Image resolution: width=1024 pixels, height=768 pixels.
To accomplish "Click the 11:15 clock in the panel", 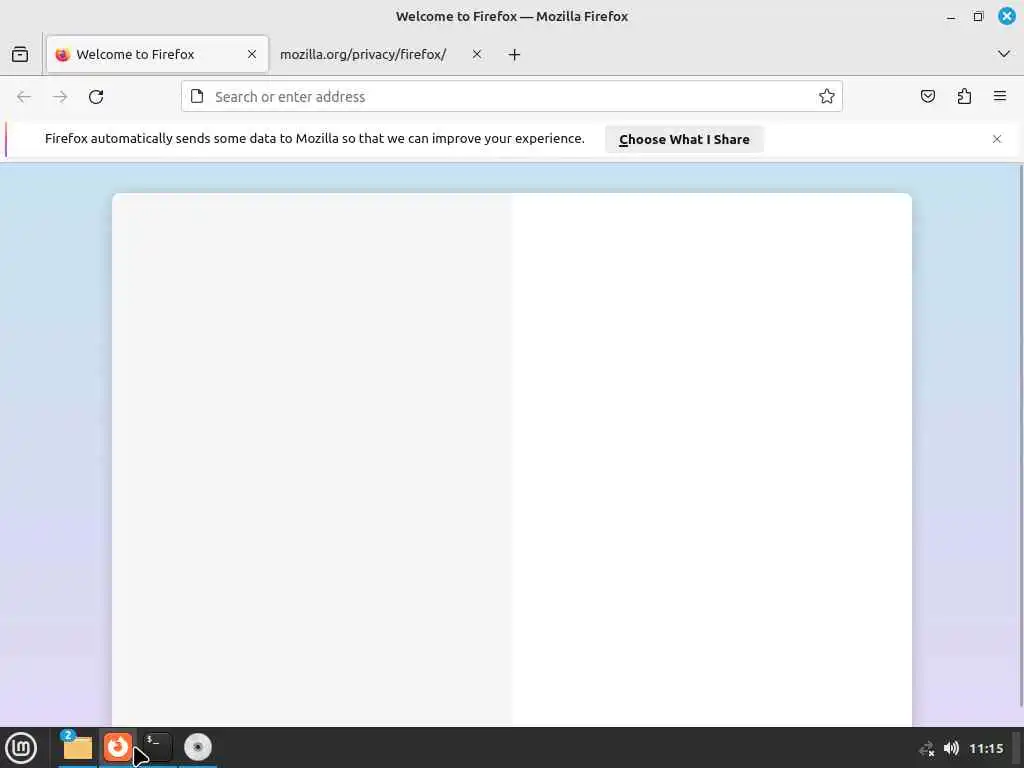I will pyautogui.click(x=986, y=748).
